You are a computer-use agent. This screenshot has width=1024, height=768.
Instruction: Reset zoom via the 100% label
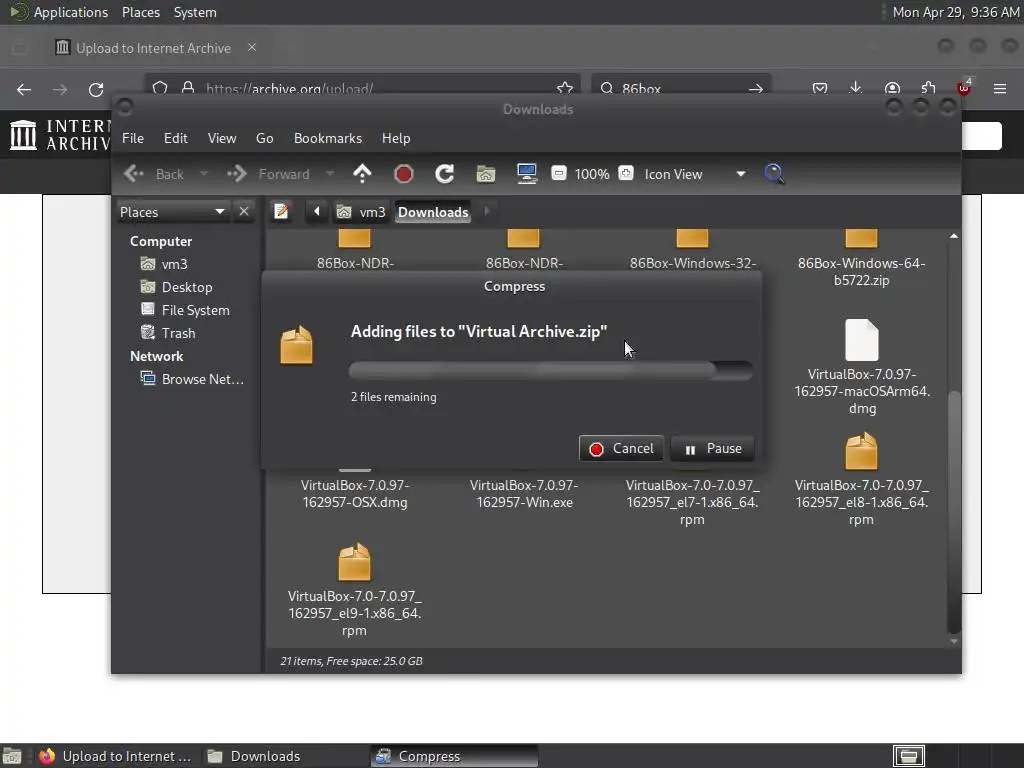592,174
